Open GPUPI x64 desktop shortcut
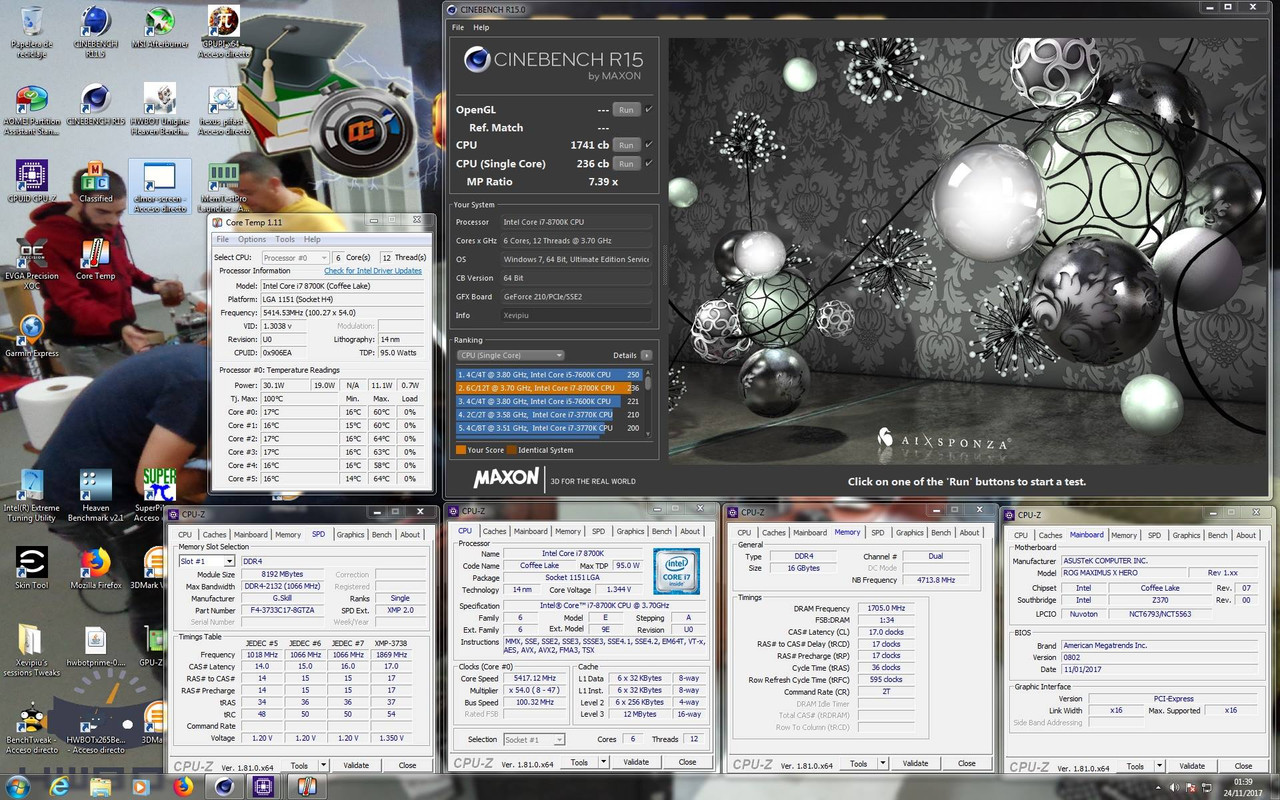The height and width of the screenshot is (800, 1280). [x=223, y=32]
